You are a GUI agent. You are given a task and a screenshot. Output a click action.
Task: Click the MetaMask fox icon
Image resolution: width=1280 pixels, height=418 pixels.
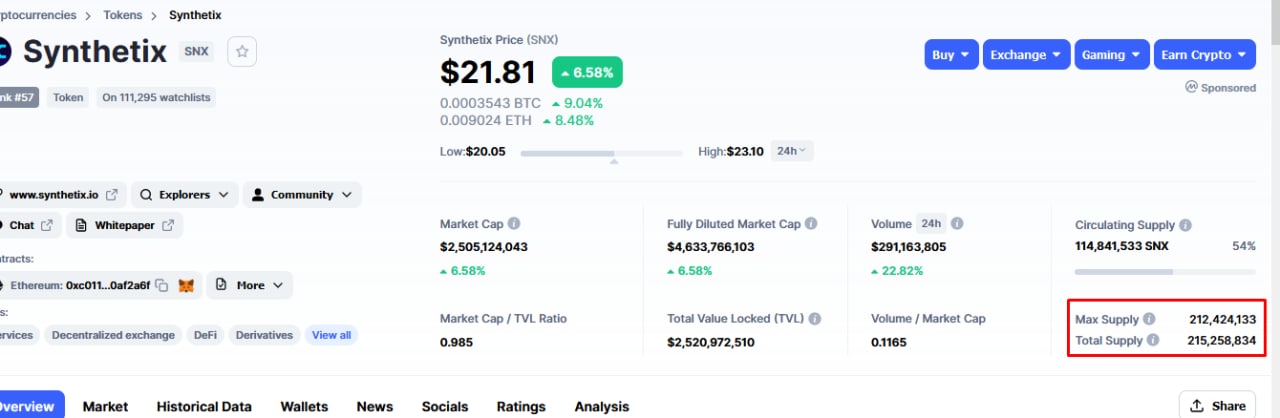[186, 286]
